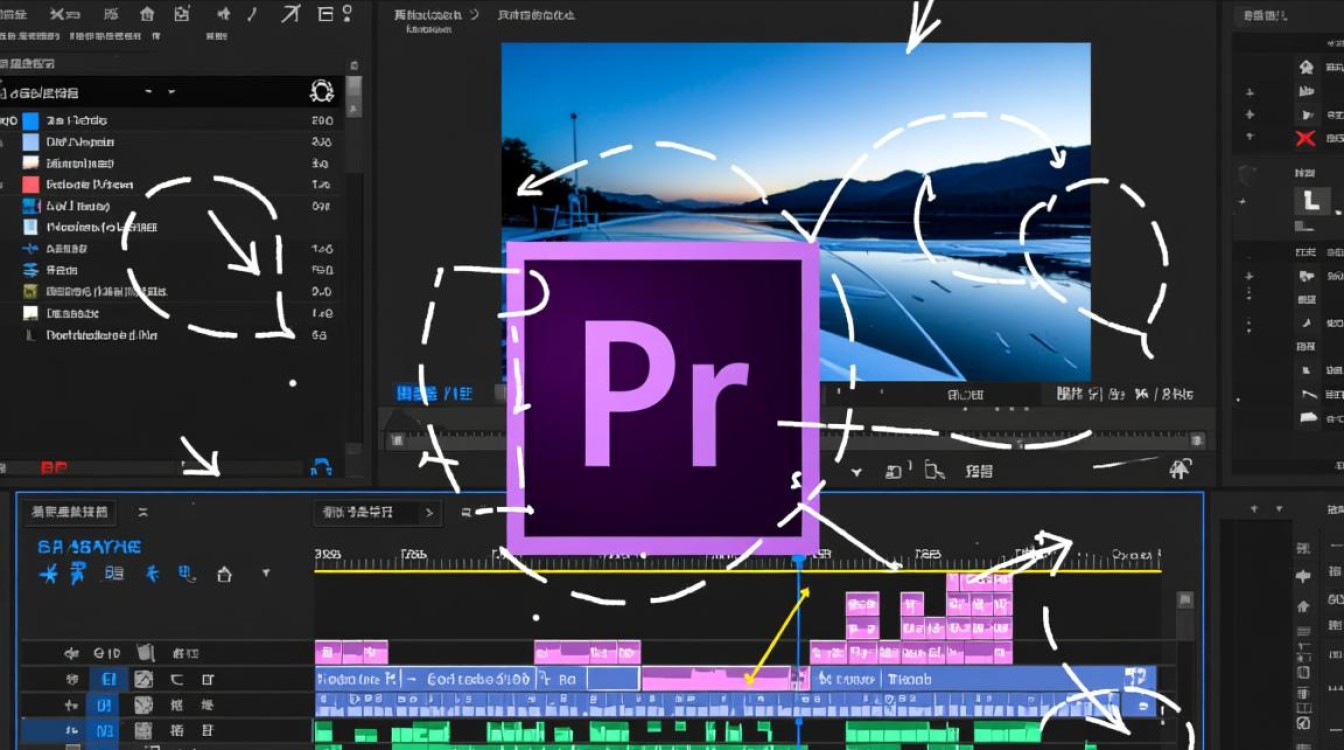Image resolution: width=1344 pixels, height=750 pixels.
Task: Click the red X icon in right panel
Action: [x=1305, y=138]
